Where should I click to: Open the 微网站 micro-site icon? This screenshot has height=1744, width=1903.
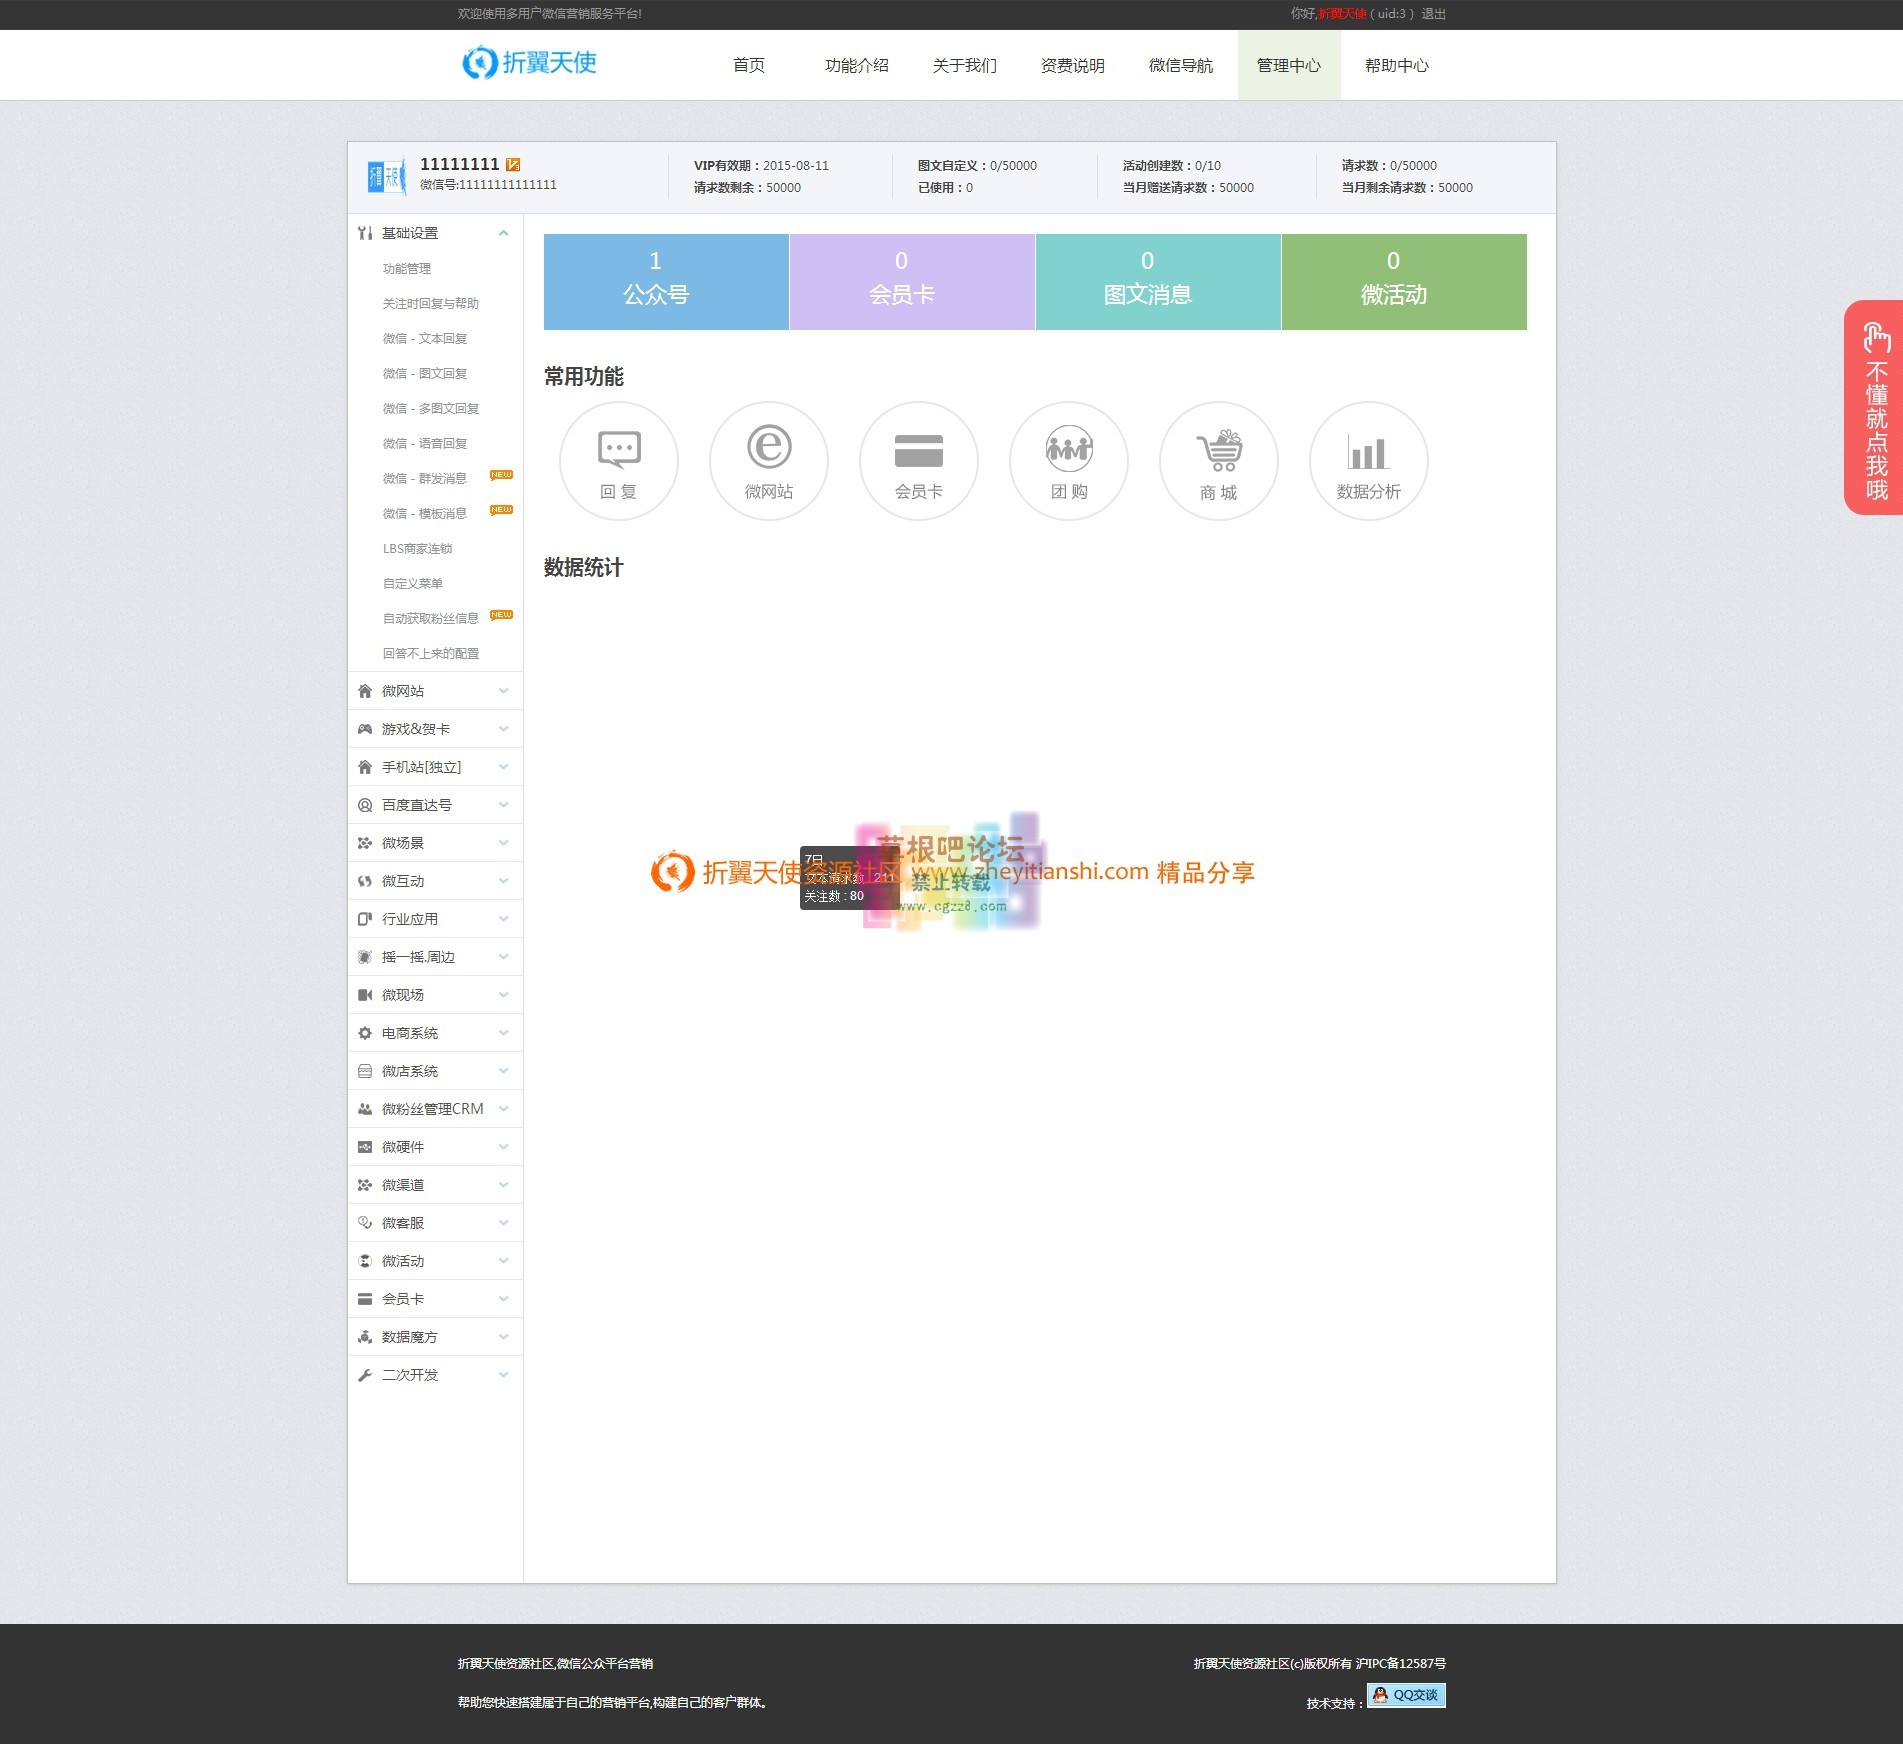coord(768,461)
